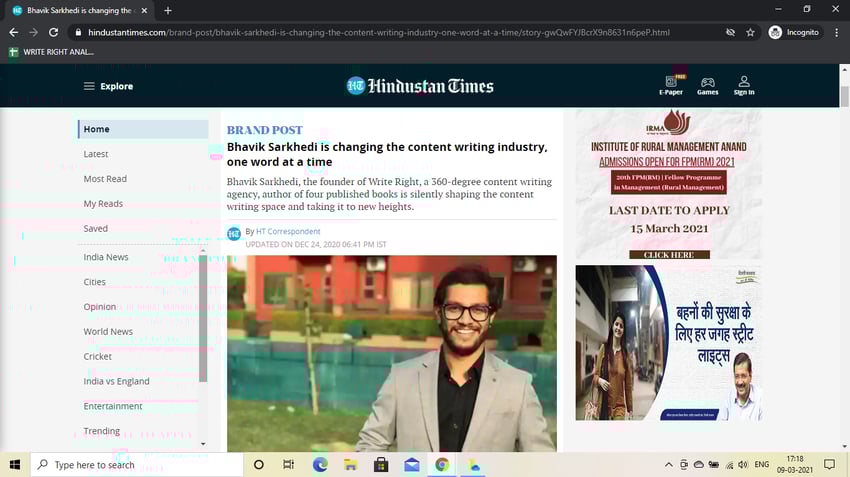Click the battery icon in tray
The width and height of the screenshot is (850, 477).
714,465
